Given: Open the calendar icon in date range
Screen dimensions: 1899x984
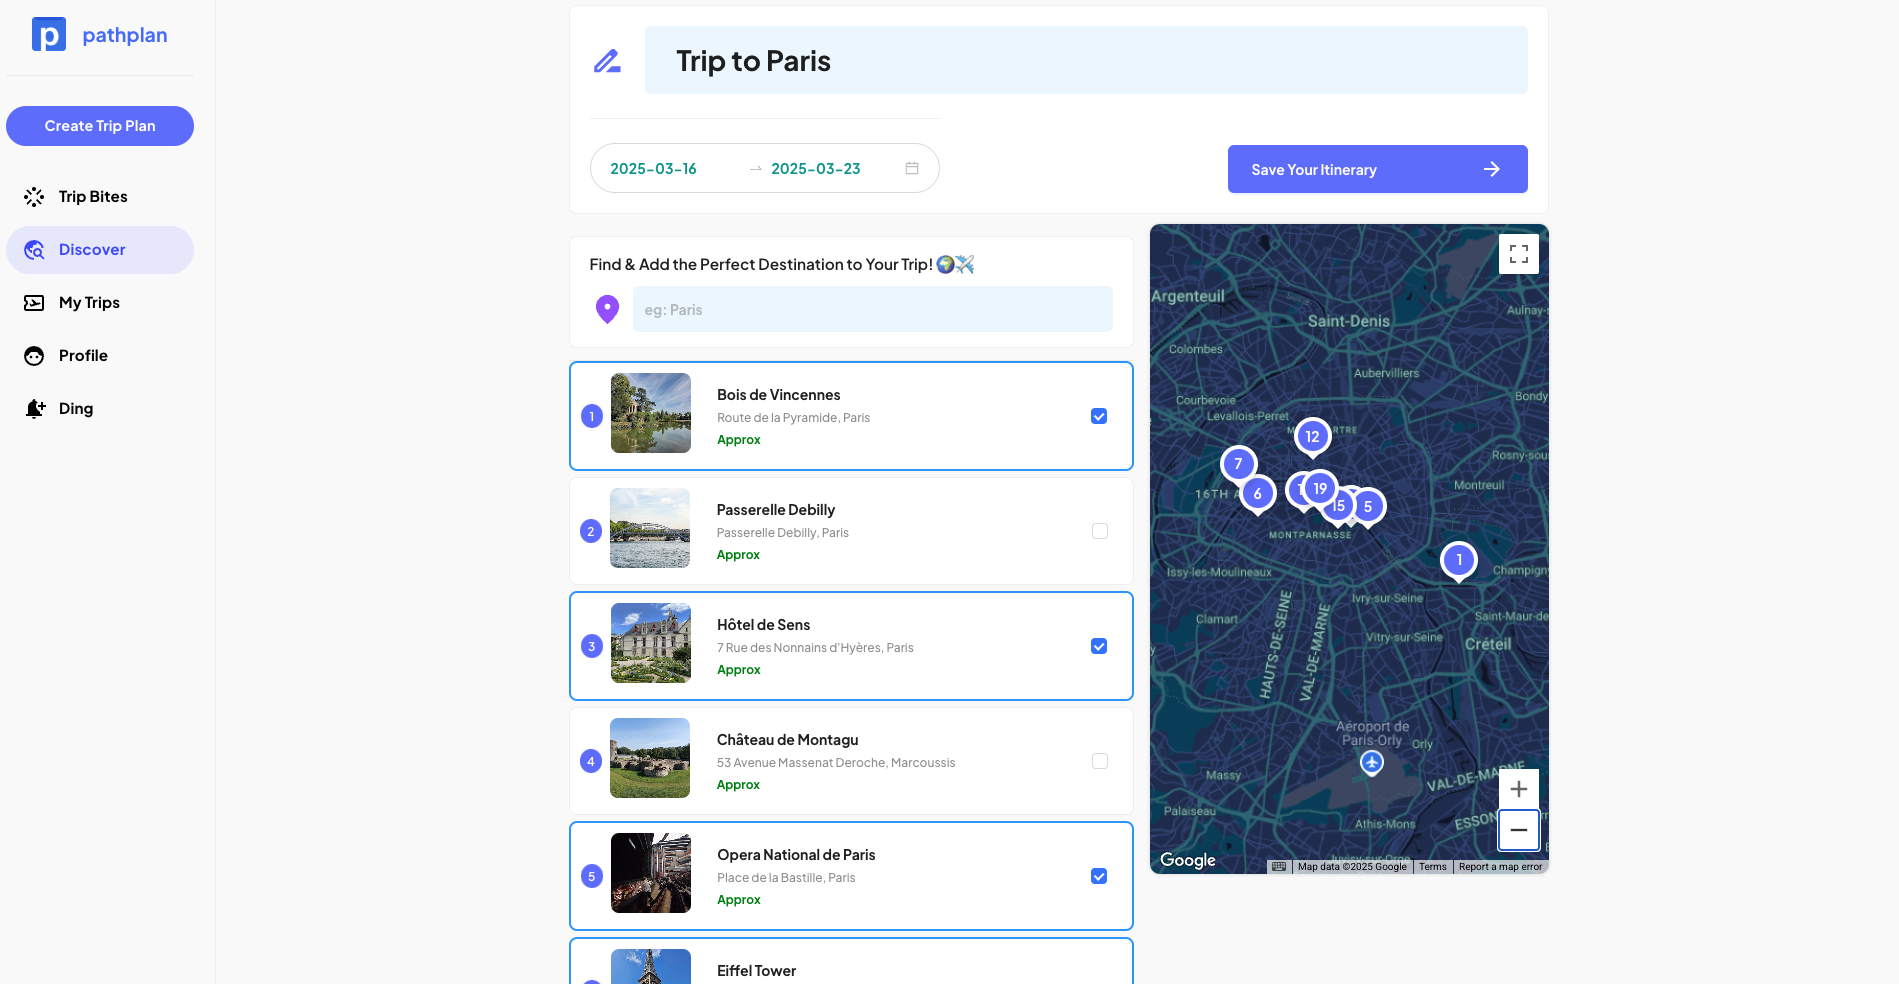Looking at the screenshot, I should coord(912,168).
